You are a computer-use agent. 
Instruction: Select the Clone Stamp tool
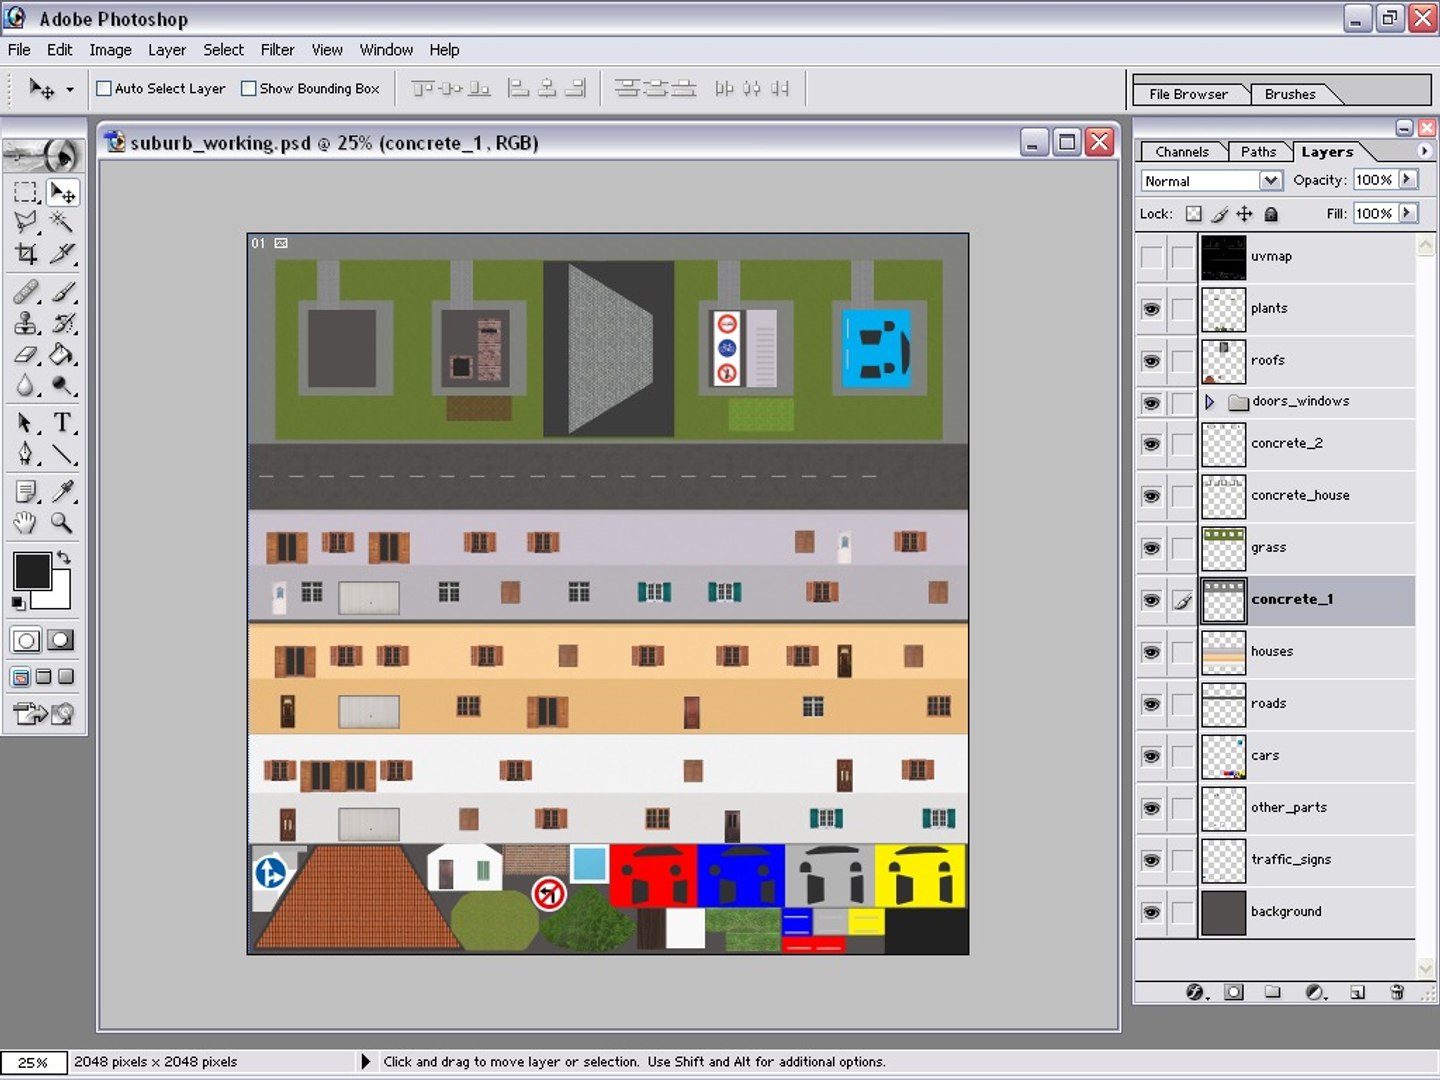point(26,323)
